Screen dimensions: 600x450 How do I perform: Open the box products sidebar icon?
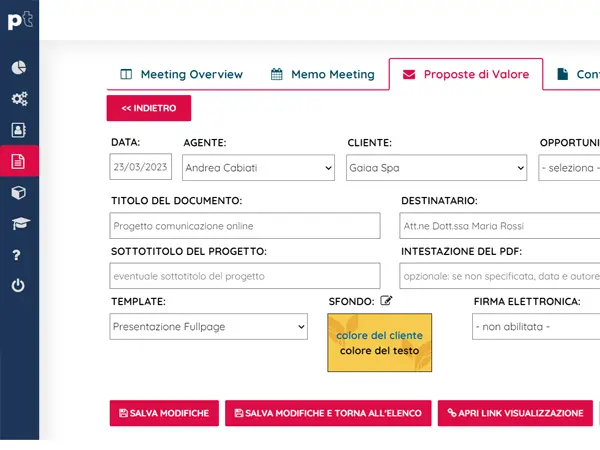point(18,192)
